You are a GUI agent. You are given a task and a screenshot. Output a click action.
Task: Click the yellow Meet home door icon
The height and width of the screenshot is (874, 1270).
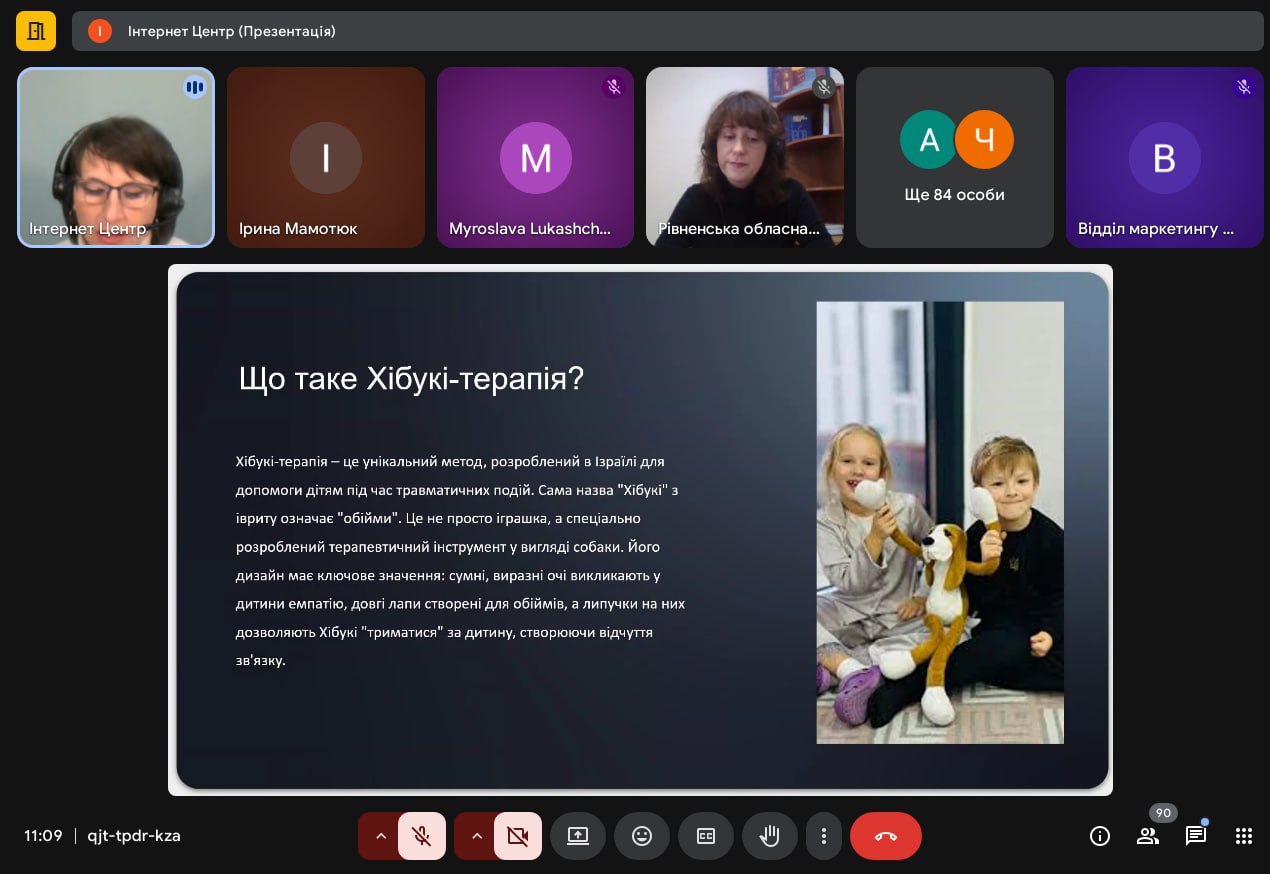pyautogui.click(x=36, y=31)
